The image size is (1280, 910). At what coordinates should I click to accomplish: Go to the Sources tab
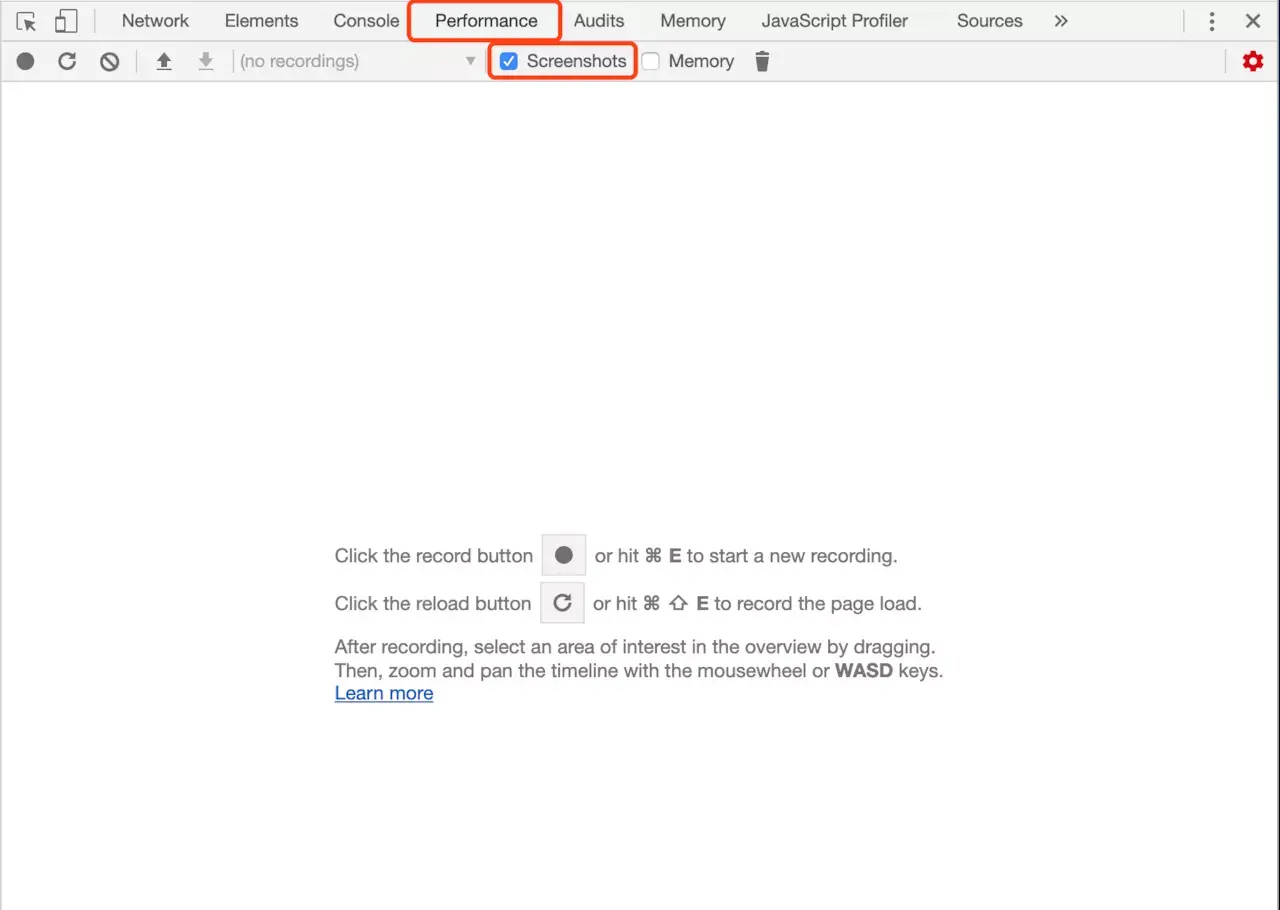coord(990,21)
